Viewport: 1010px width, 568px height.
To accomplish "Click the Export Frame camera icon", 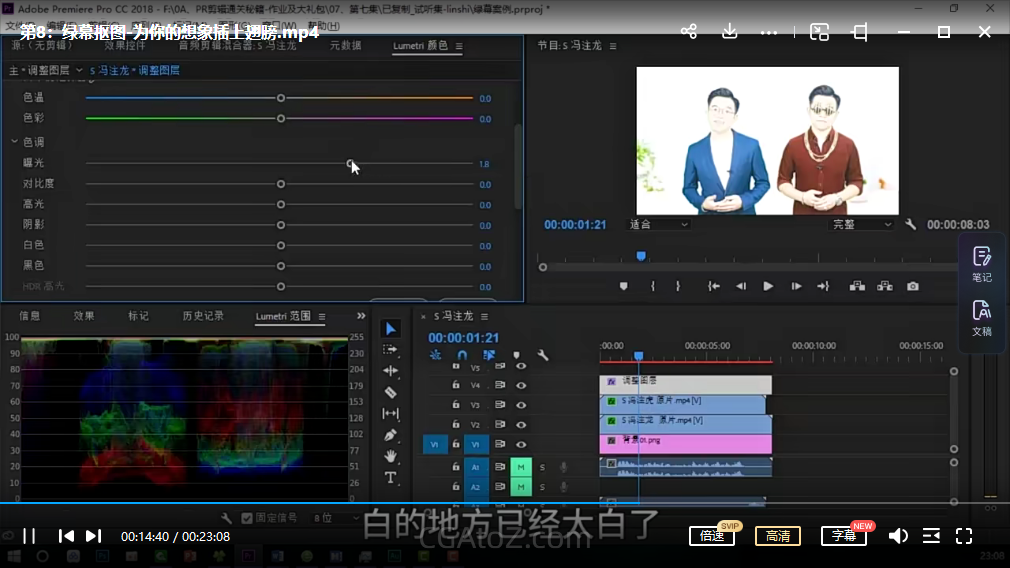I will point(912,286).
